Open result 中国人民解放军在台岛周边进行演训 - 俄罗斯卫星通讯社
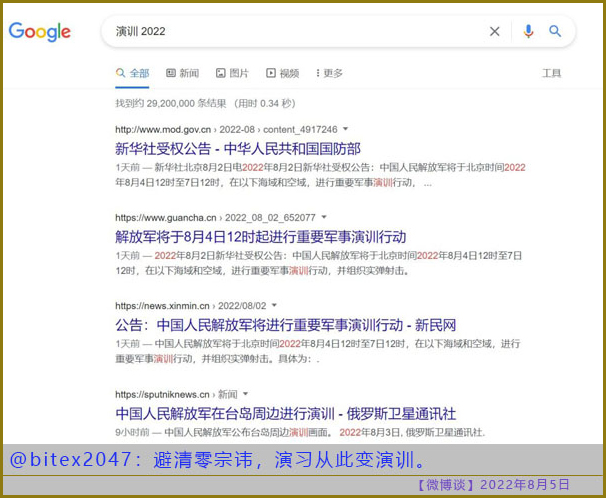This screenshot has height=498, width=606. 286,414
